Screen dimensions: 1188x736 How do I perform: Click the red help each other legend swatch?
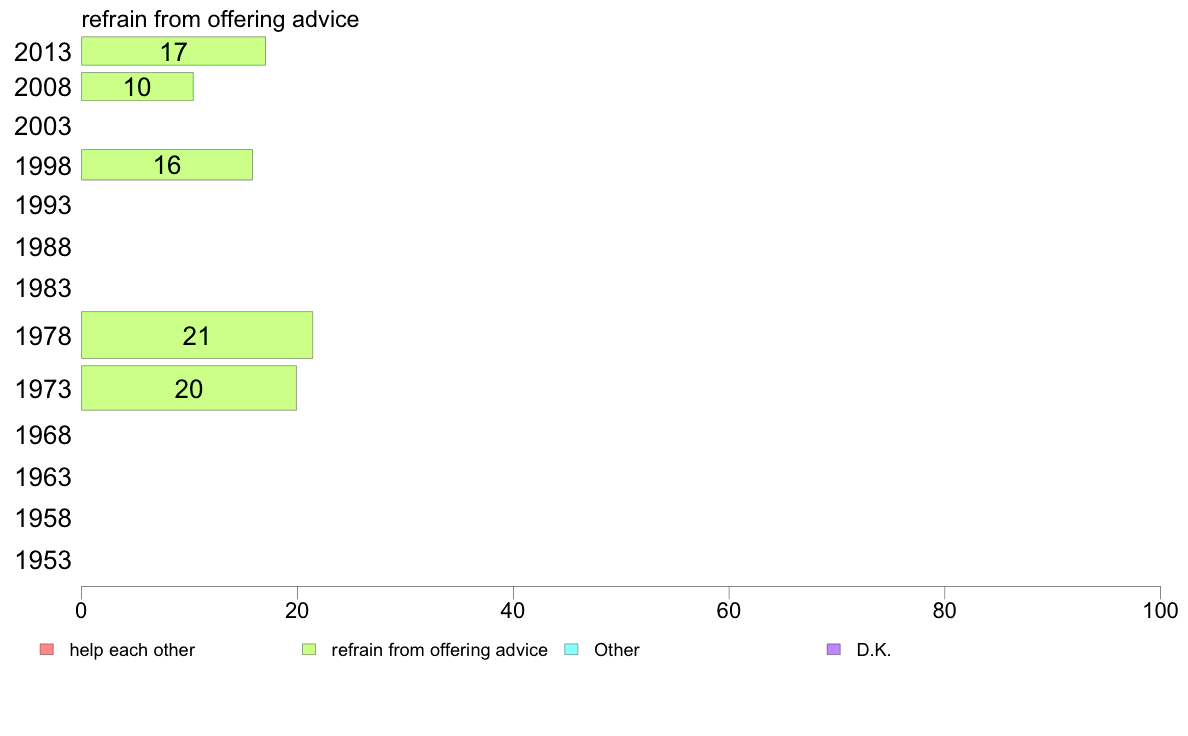click(x=47, y=650)
